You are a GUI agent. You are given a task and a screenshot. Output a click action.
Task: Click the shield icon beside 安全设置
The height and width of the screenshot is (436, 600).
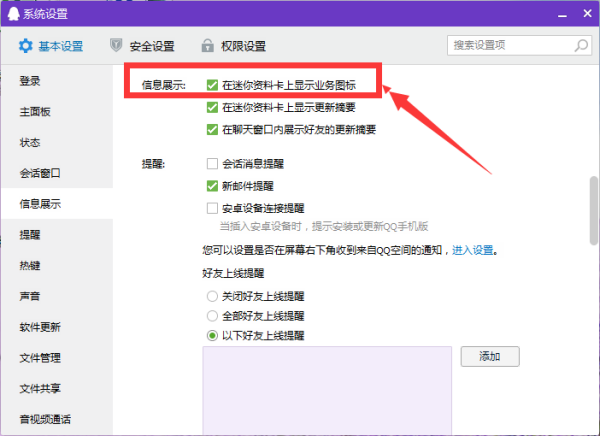pos(116,45)
